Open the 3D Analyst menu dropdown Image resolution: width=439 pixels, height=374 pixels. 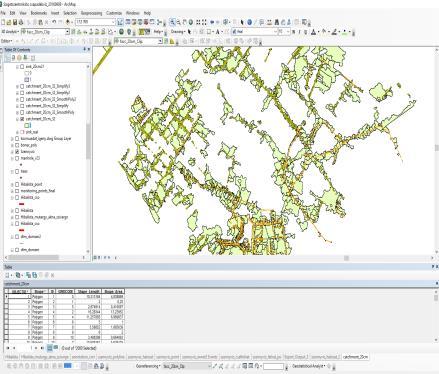(10, 32)
